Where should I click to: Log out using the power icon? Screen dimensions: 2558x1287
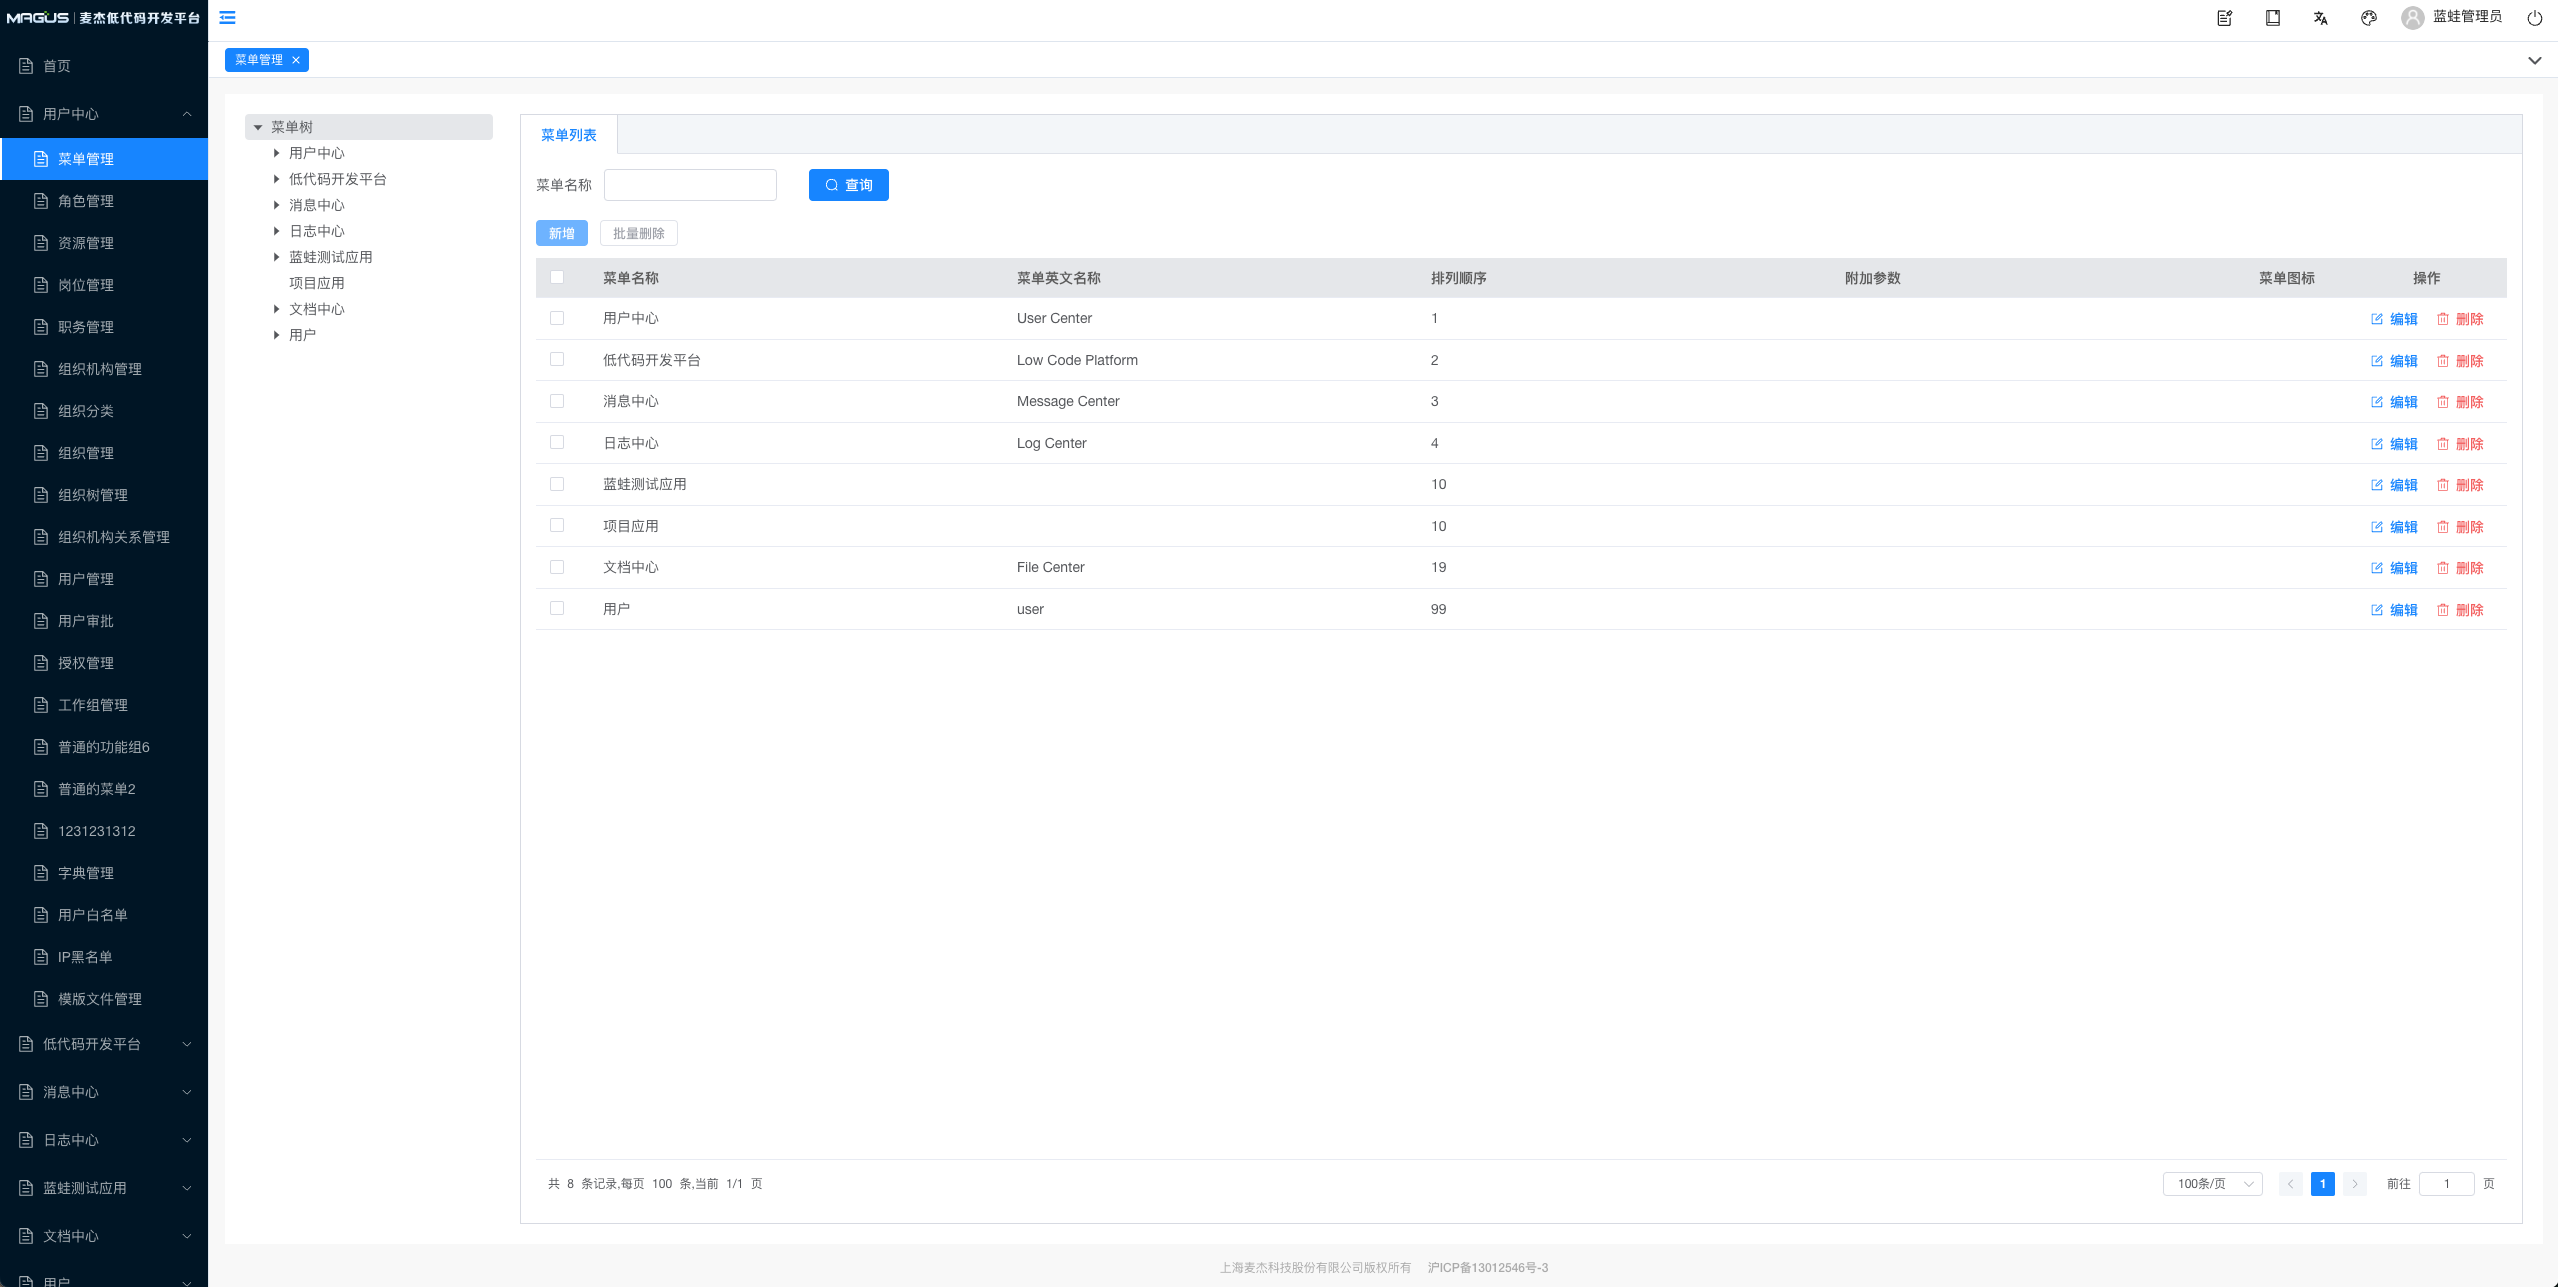pyautogui.click(x=2535, y=18)
